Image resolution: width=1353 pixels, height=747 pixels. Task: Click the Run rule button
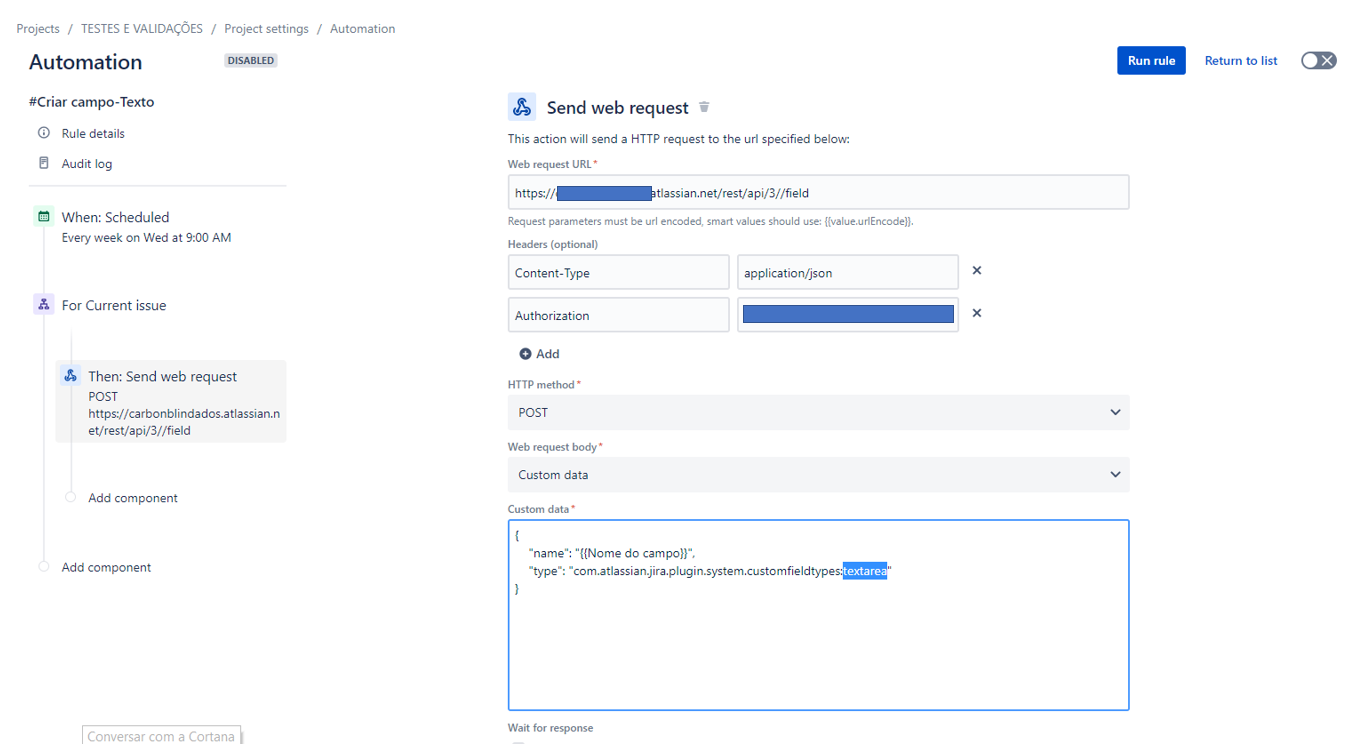1151,60
